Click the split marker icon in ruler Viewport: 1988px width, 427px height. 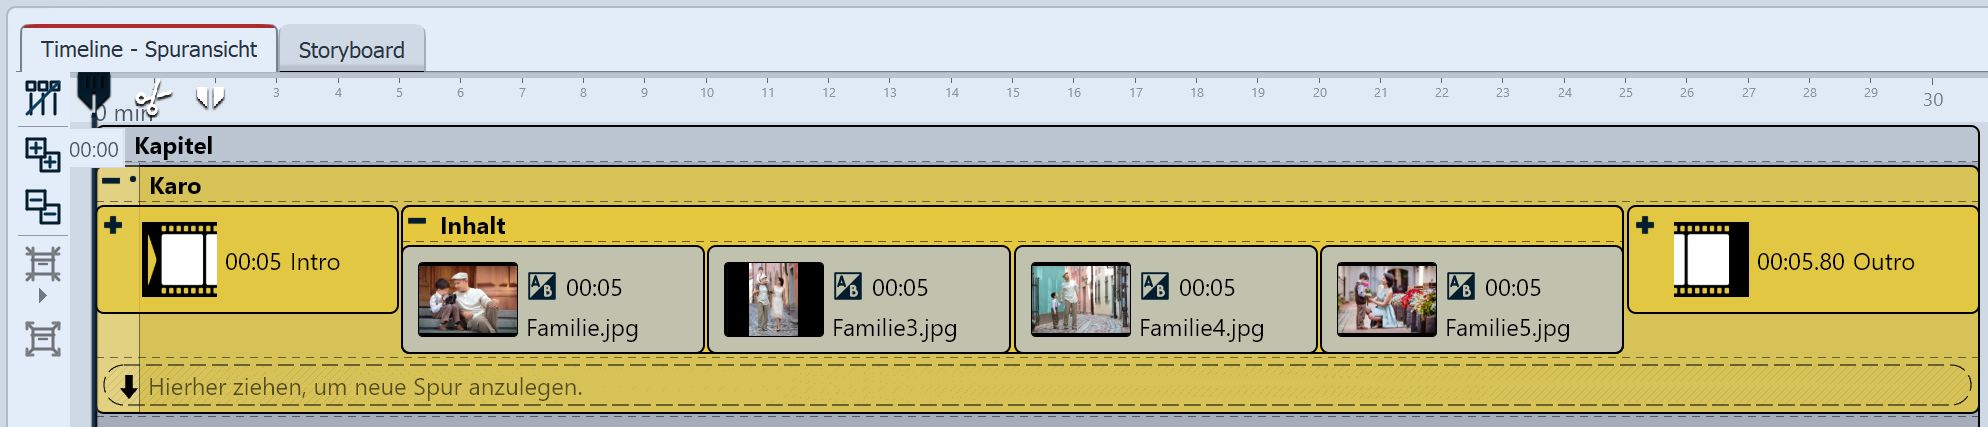[x=210, y=97]
